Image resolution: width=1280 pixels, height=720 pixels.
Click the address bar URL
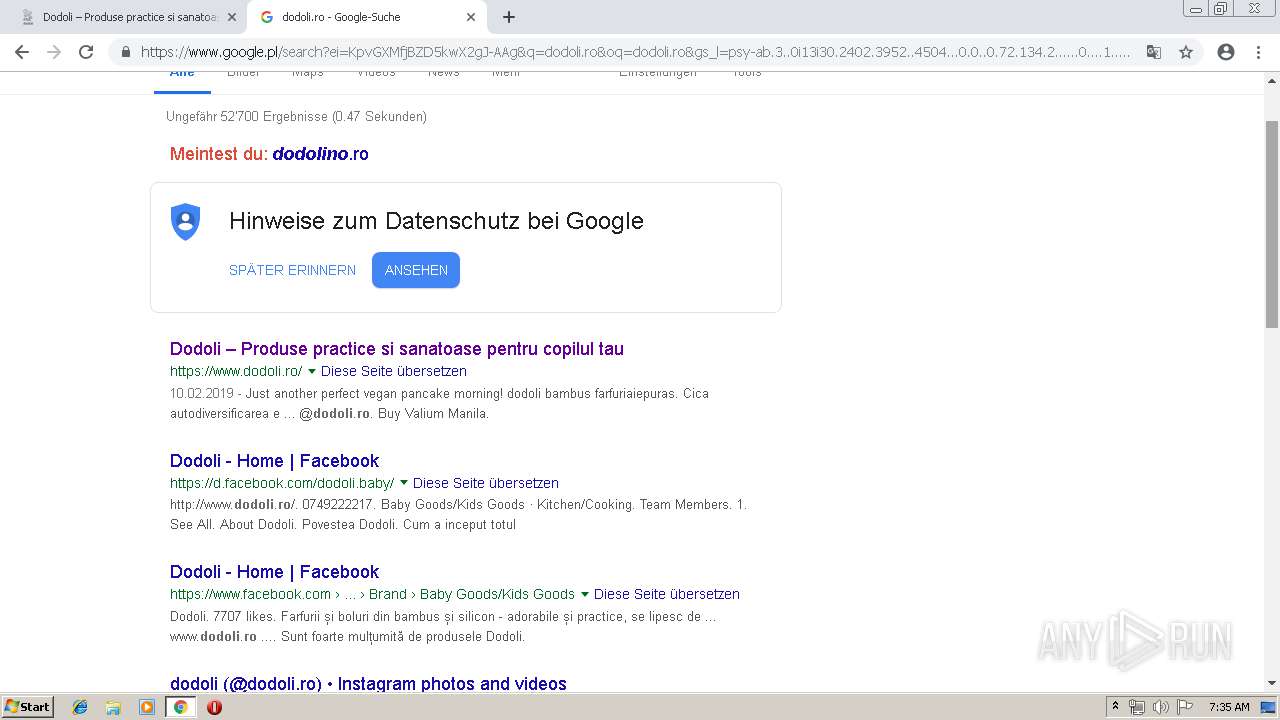coord(635,52)
